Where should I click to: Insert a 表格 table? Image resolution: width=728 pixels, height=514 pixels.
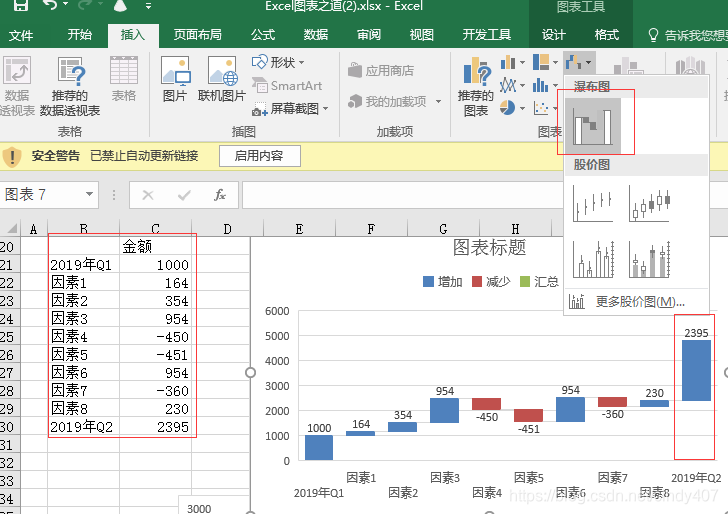click(124, 79)
